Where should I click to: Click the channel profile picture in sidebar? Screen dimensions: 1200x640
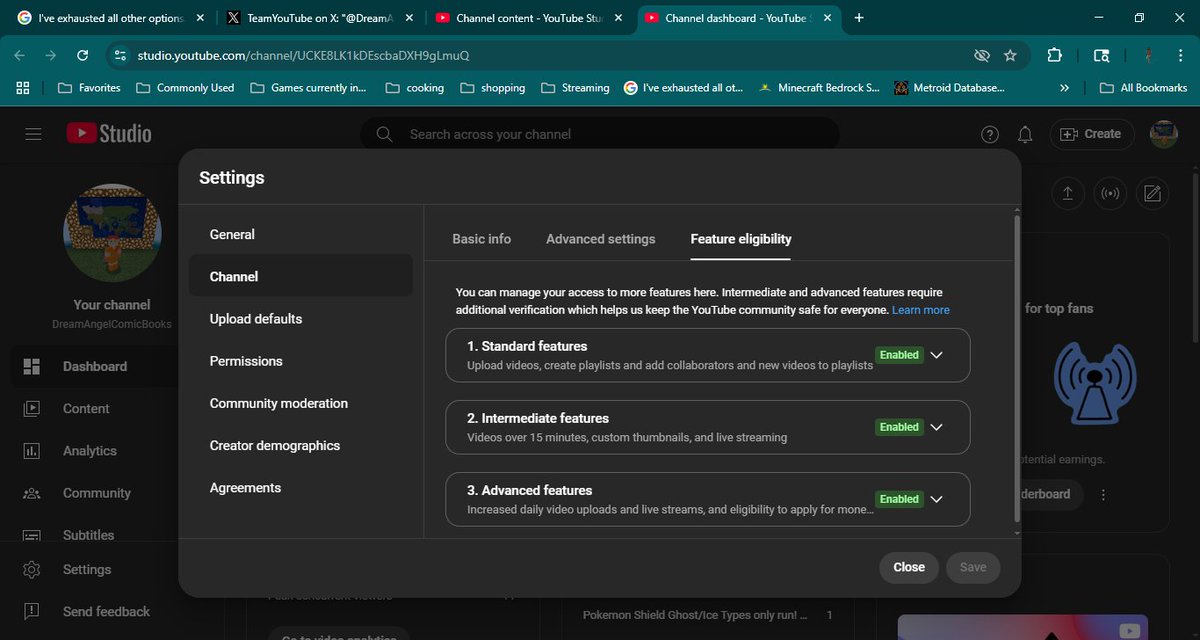coord(113,232)
